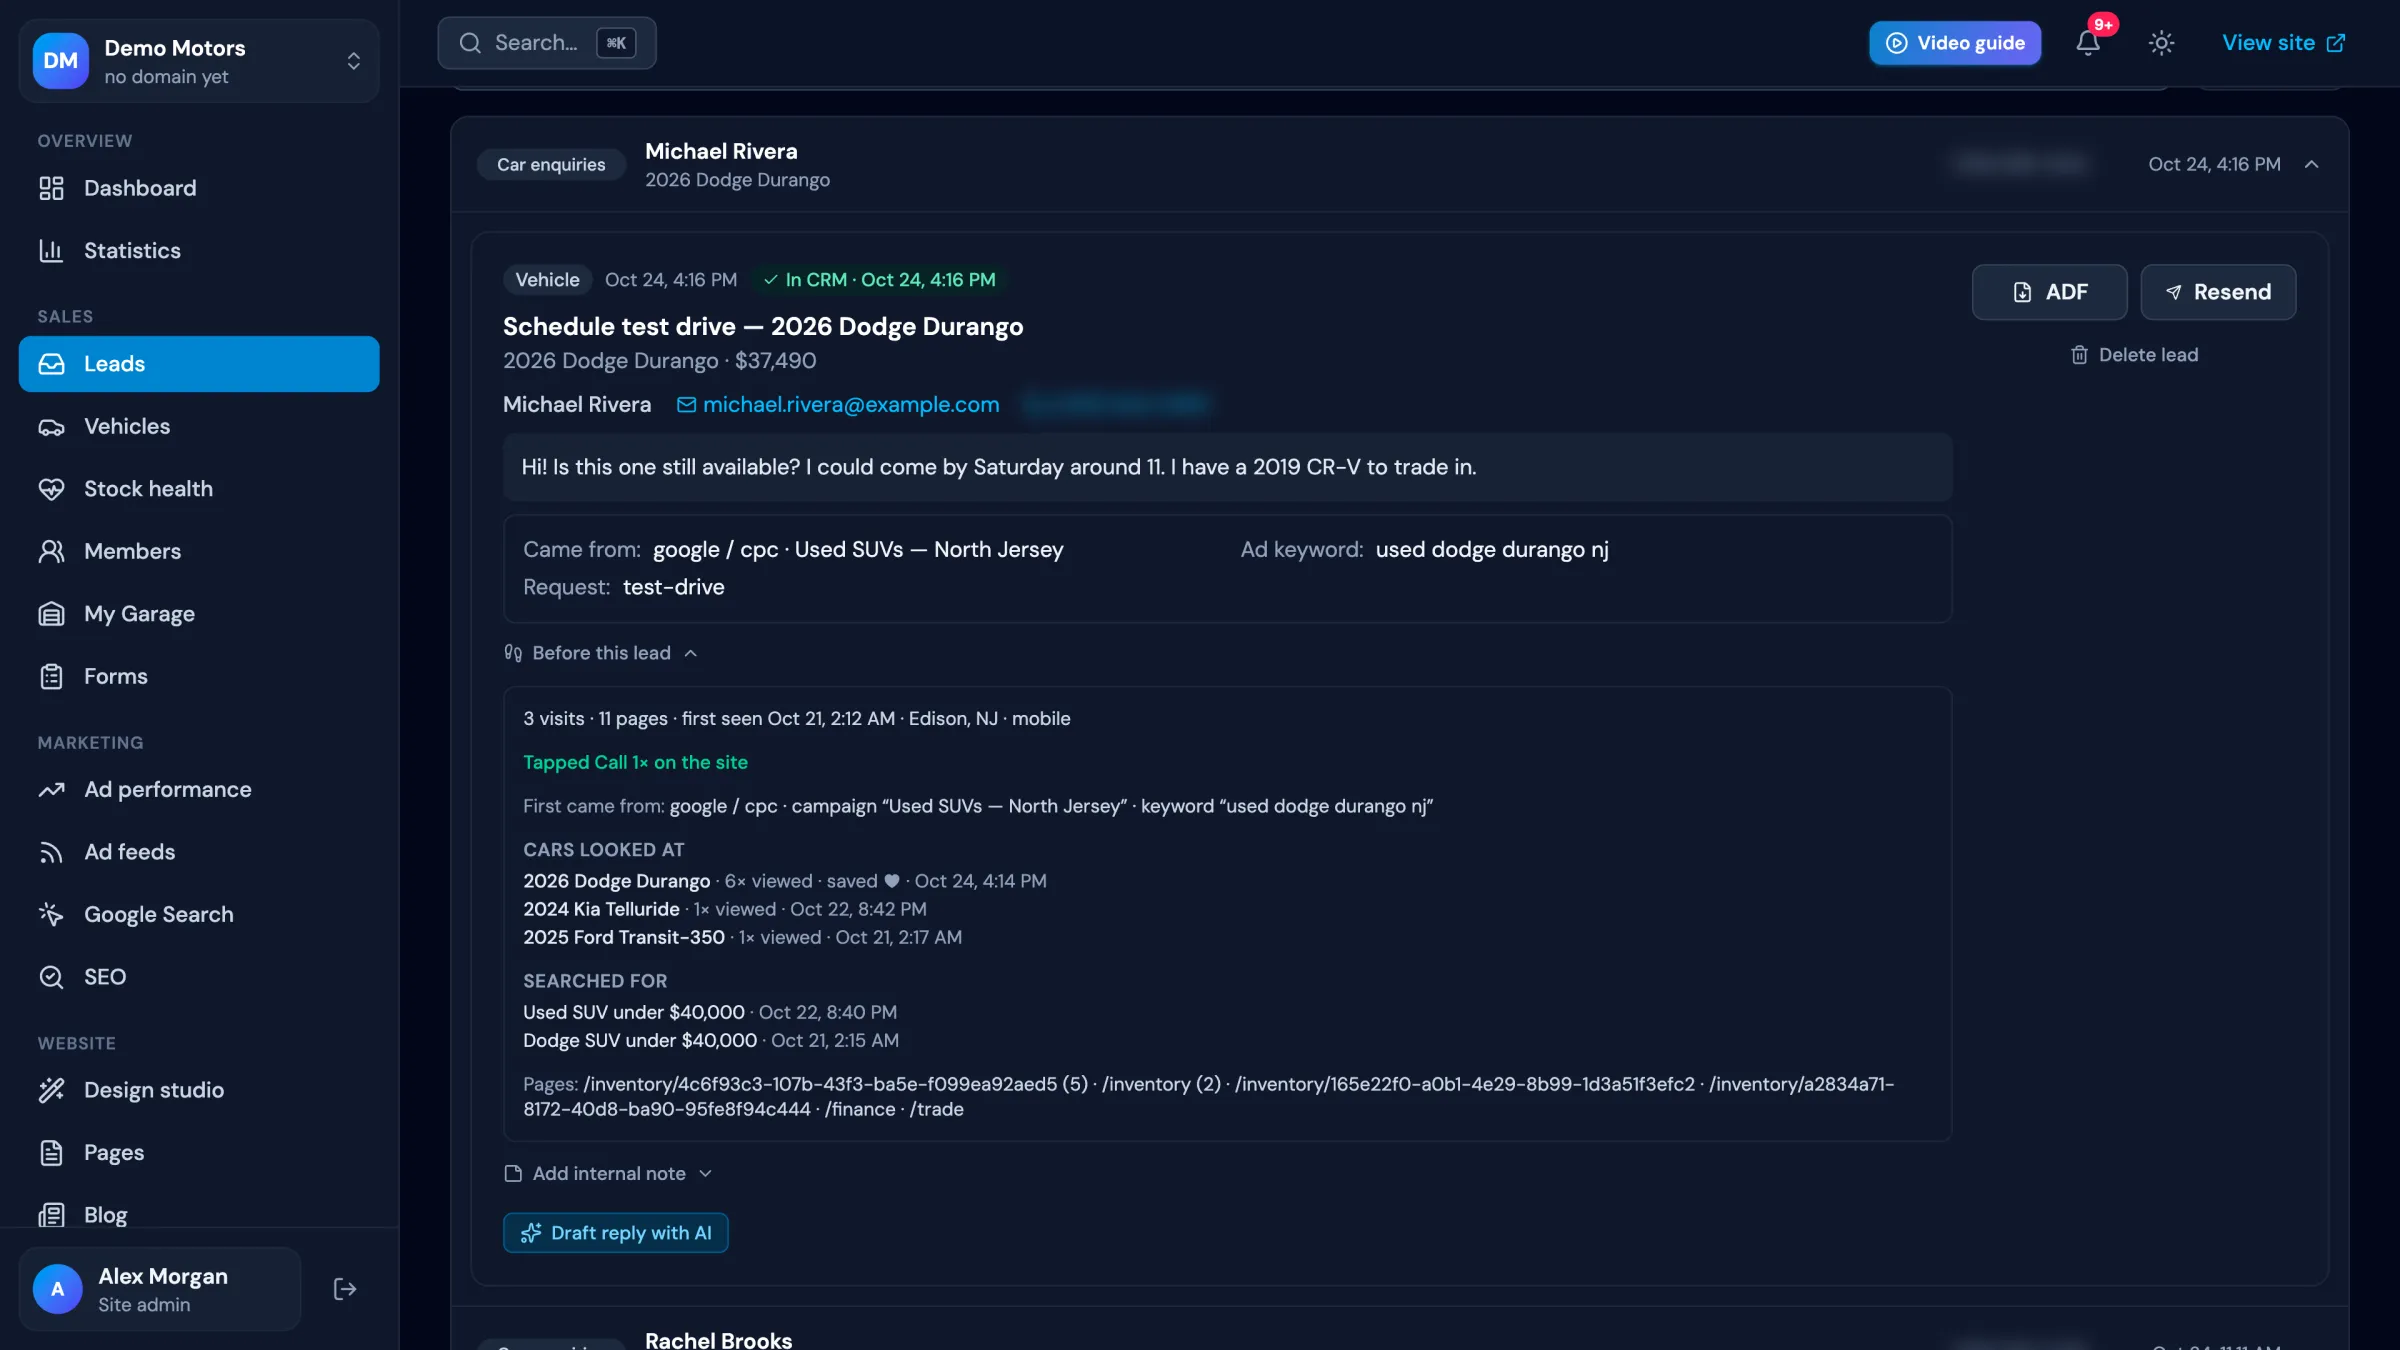Expand Add internal note
2400x1350 pixels.
point(608,1174)
